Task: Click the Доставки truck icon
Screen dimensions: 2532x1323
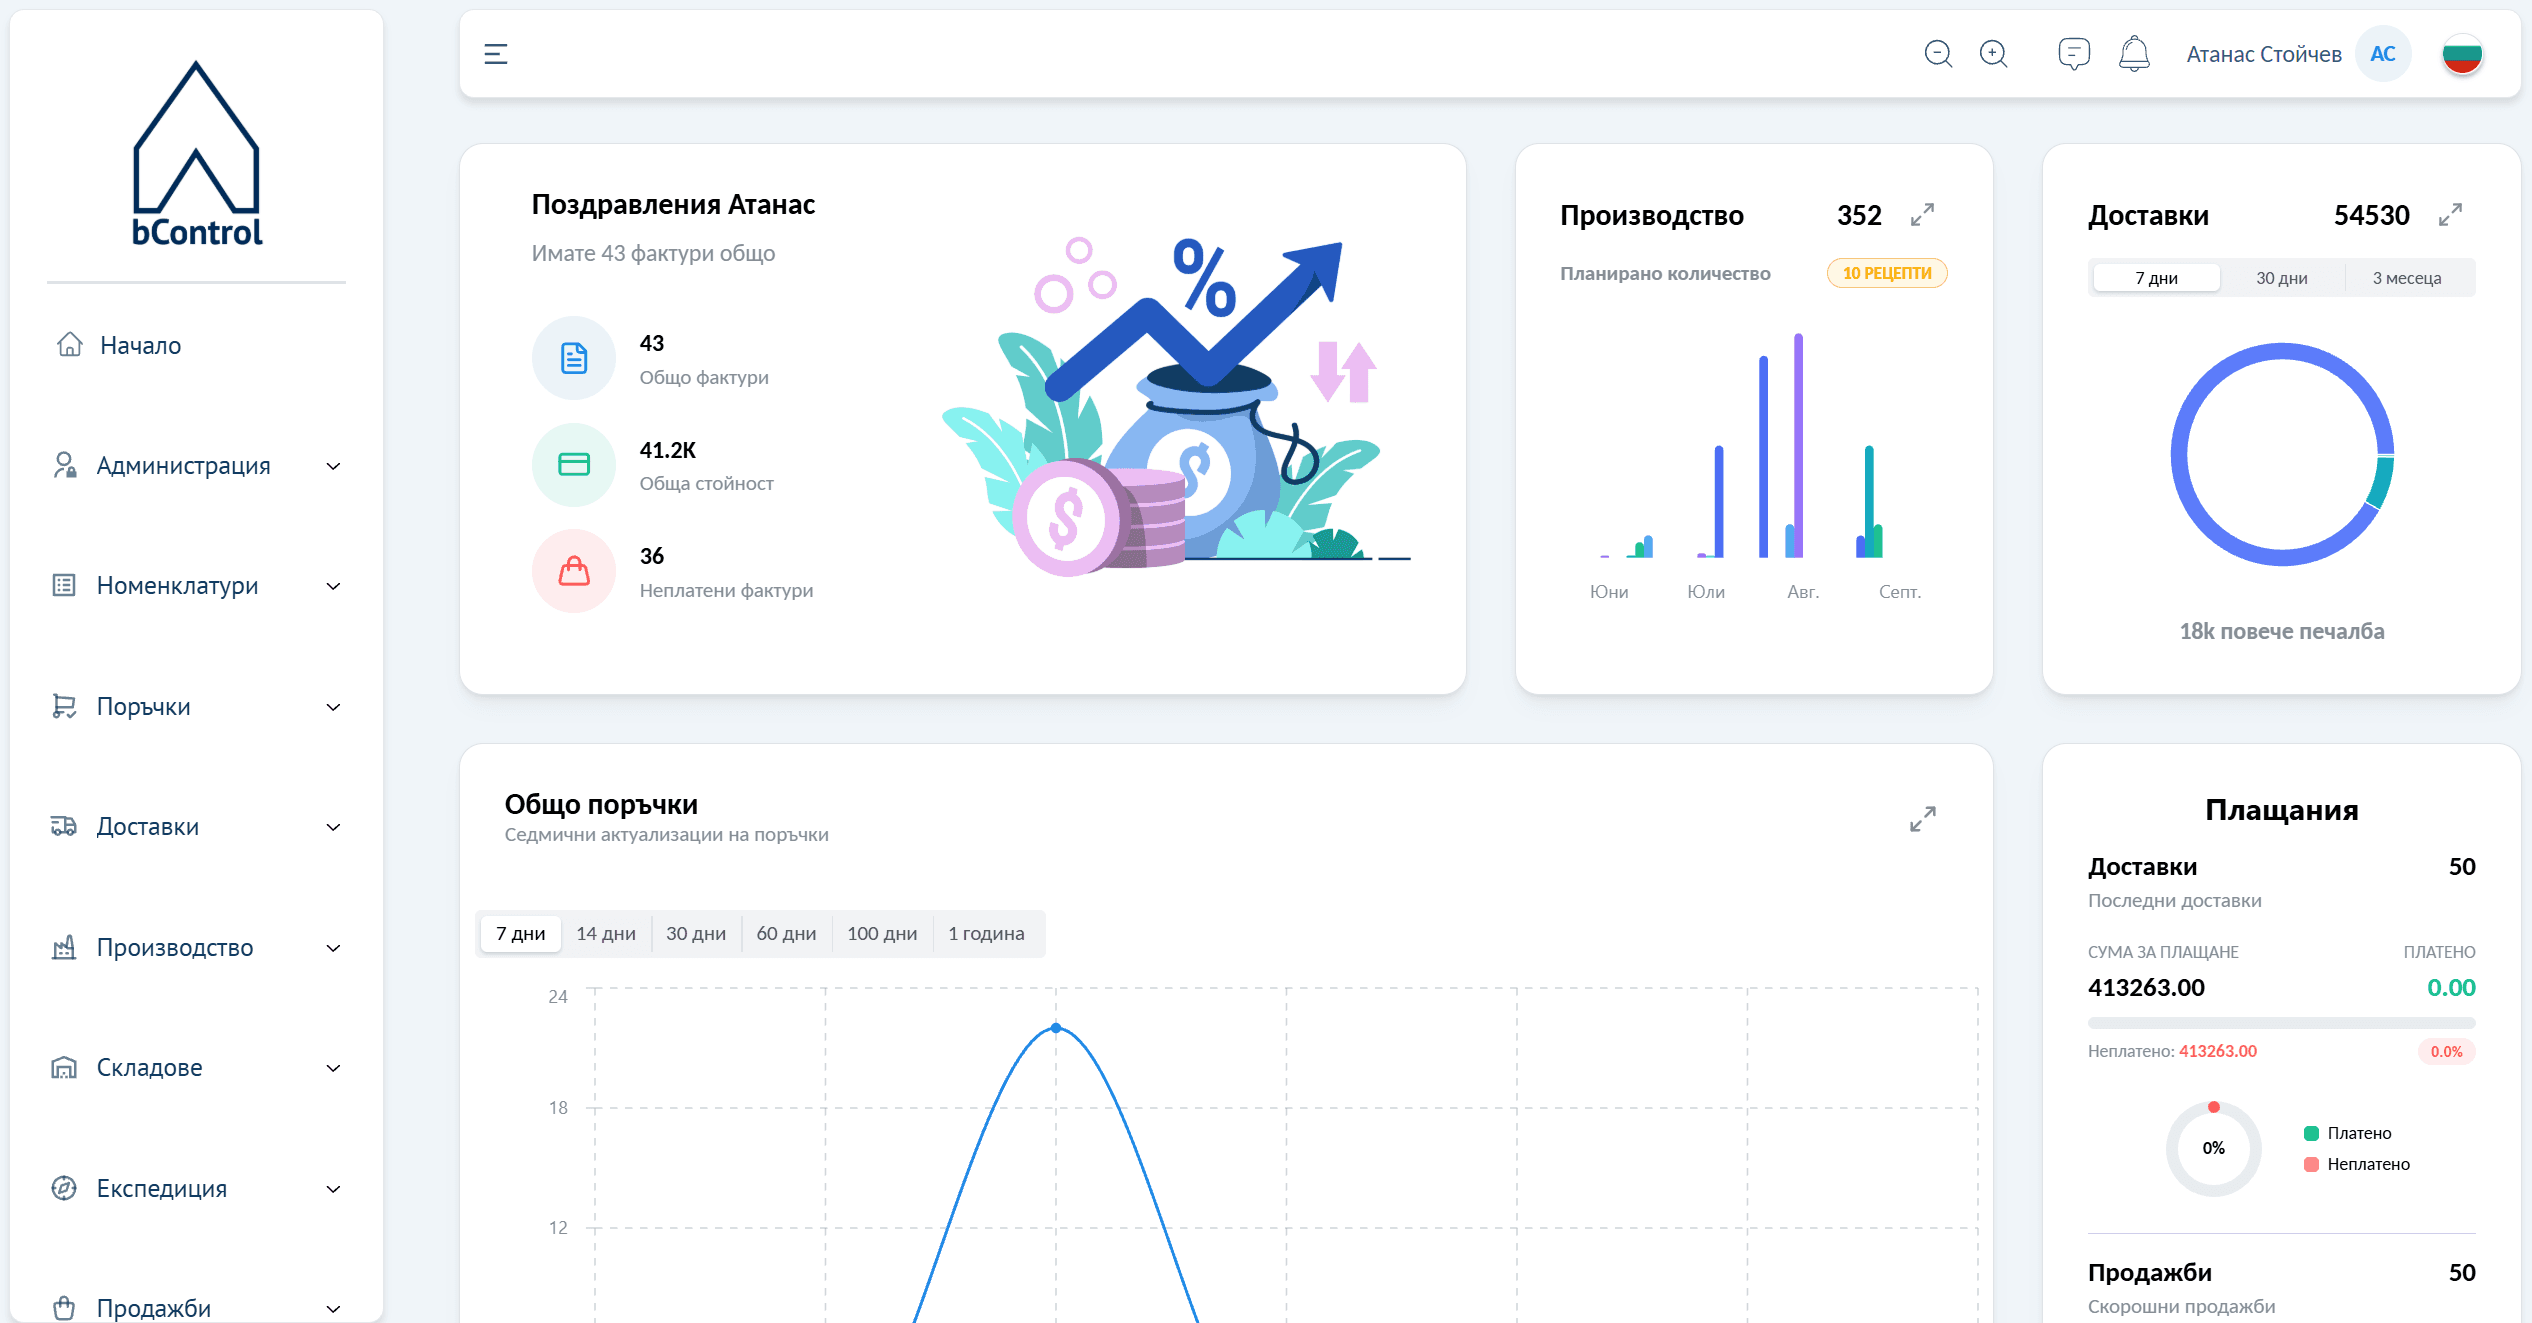Action: tap(64, 826)
